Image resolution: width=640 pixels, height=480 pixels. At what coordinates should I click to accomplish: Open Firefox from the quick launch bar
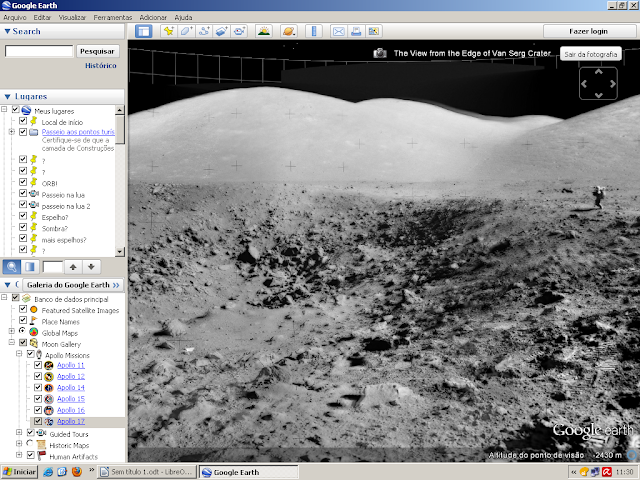click(77, 472)
